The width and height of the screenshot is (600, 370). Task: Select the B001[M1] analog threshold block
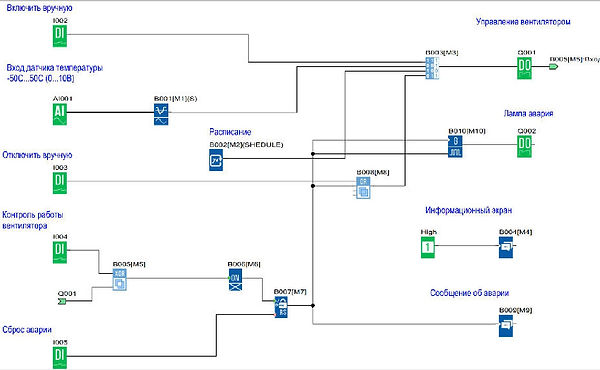[161, 114]
